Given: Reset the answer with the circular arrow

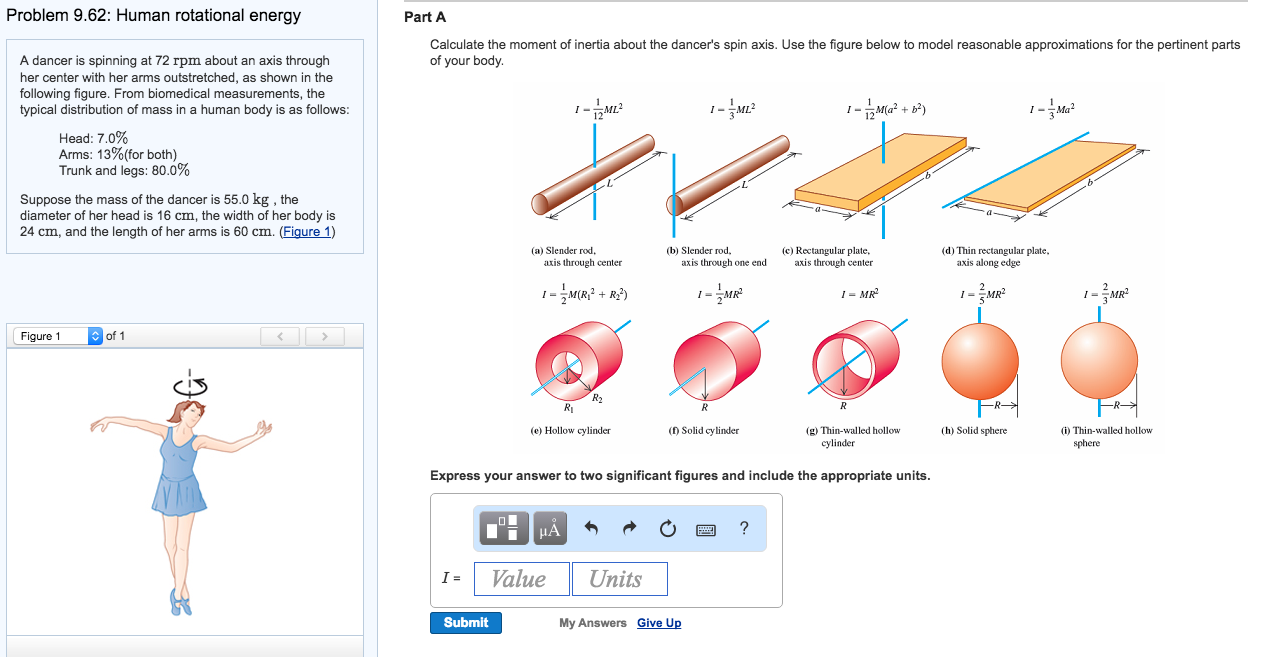Looking at the screenshot, I should (x=667, y=528).
